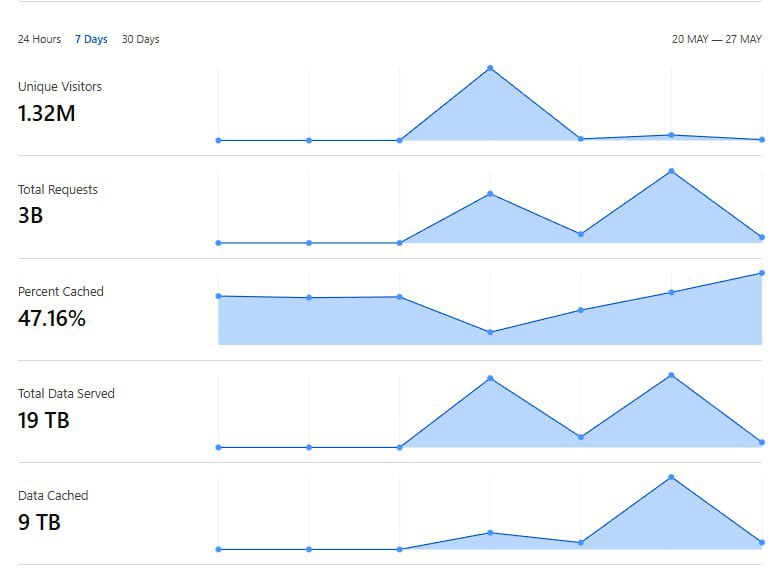Click the 20 MAY — 27 MAY date range
The height and width of the screenshot is (569, 780).
pos(716,39)
